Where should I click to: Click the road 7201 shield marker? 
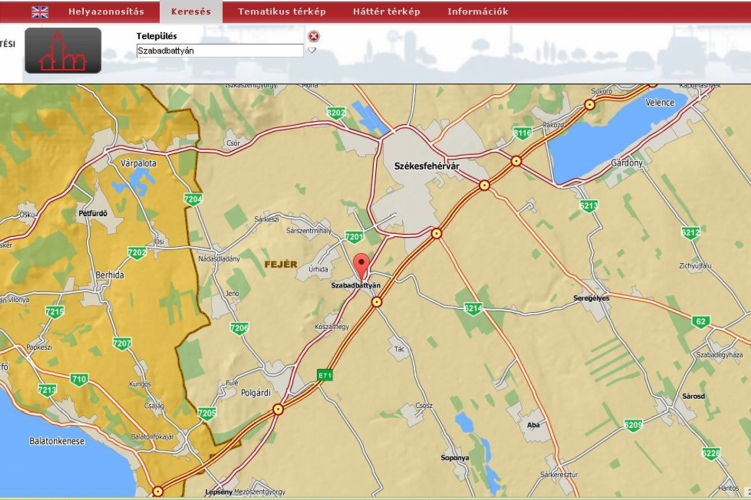(x=353, y=237)
